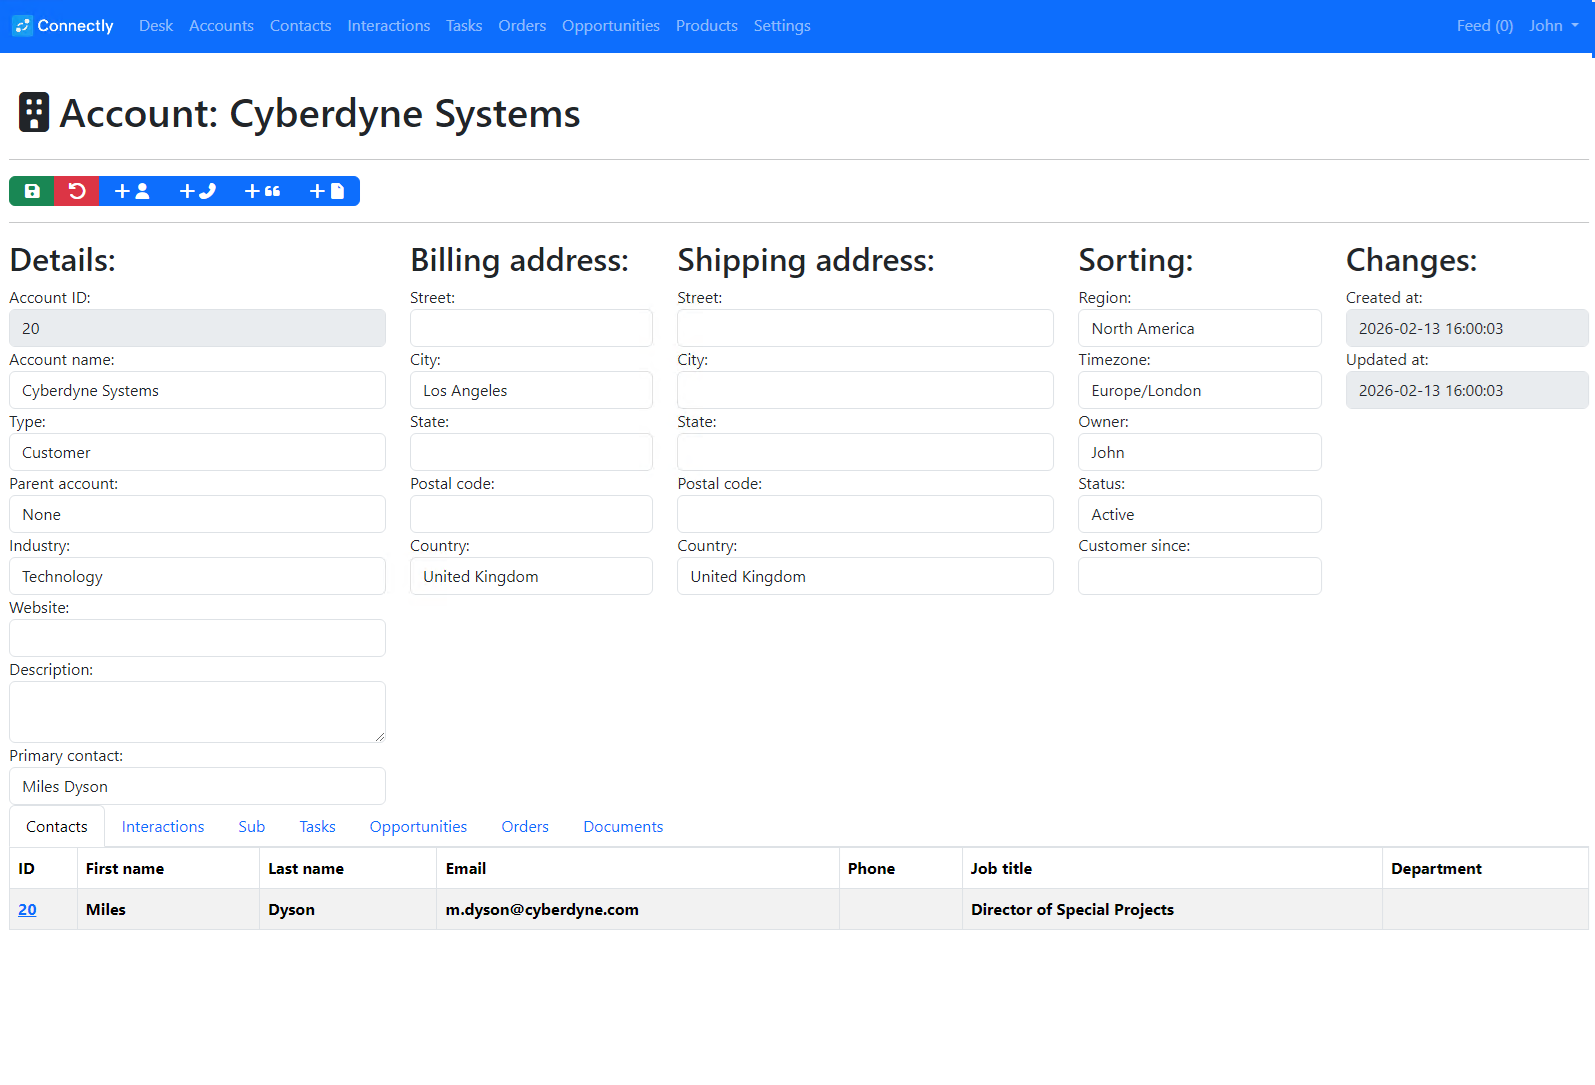Screen dimensions: 1595x1085
Task: Open the Status dropdown showing Active
Action: click(x=1199, y=514)
